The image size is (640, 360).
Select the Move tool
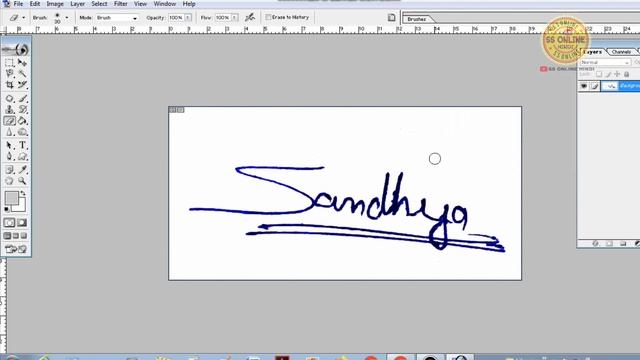click(x=22, y=62)
